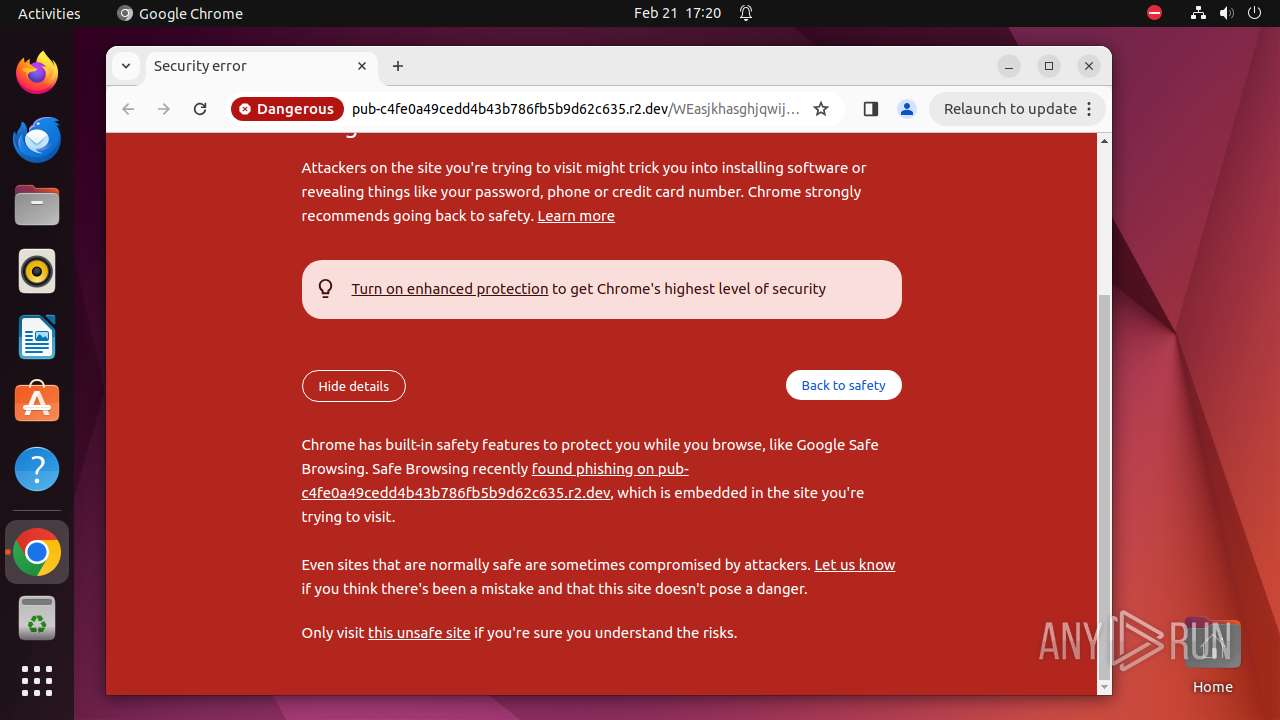
Task: Launch Thunderbird mail from the dock
Action: (x=37, y=139)
